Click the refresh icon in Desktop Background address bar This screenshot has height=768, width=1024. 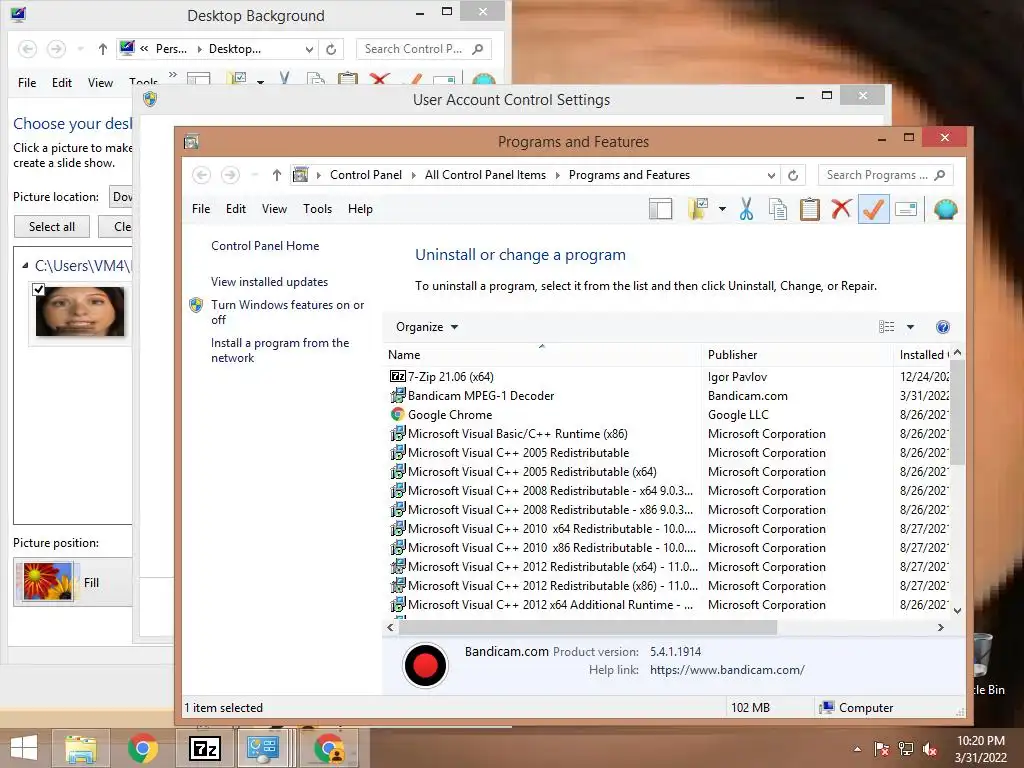[331, 49]
